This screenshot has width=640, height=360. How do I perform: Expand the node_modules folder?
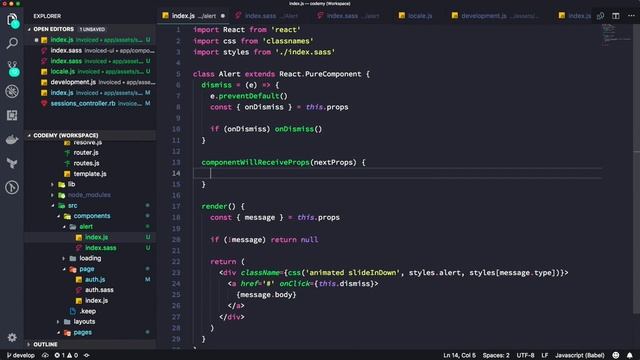tap(90, 195)
